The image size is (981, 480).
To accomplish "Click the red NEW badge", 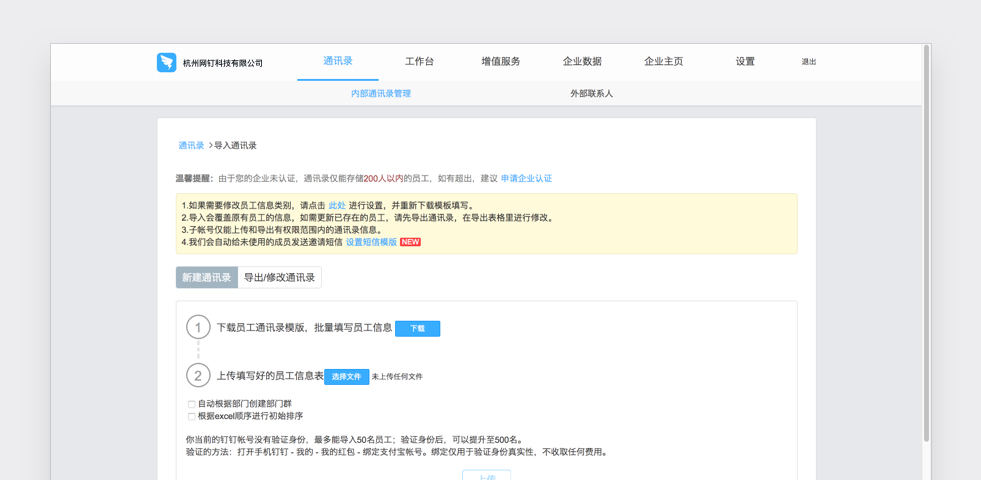I will click(x=410, y=242).
